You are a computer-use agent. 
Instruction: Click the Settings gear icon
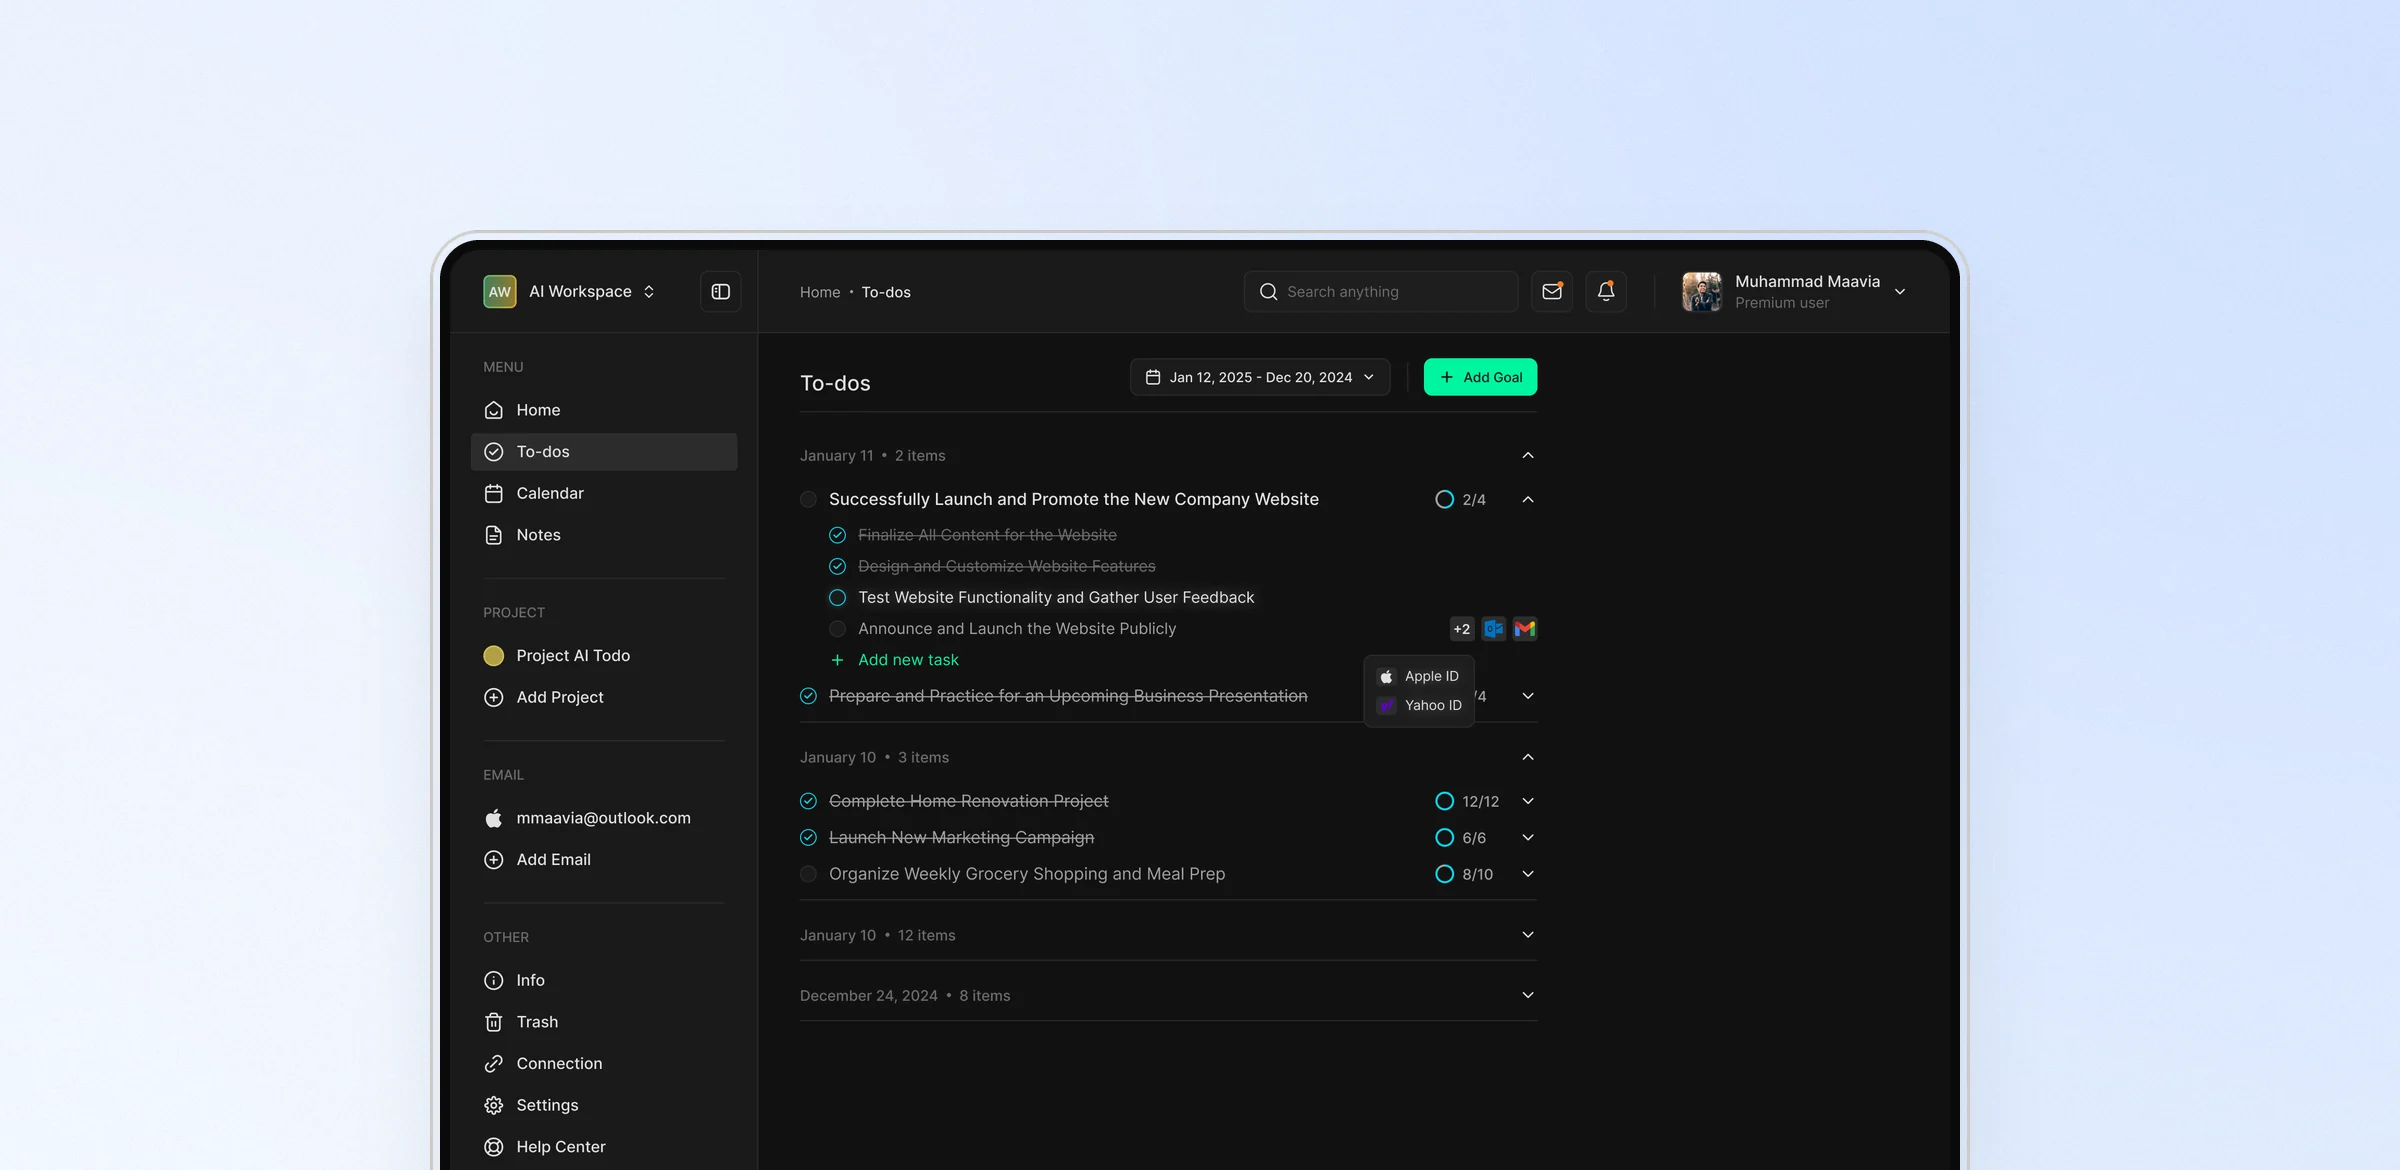[493, 1105]
